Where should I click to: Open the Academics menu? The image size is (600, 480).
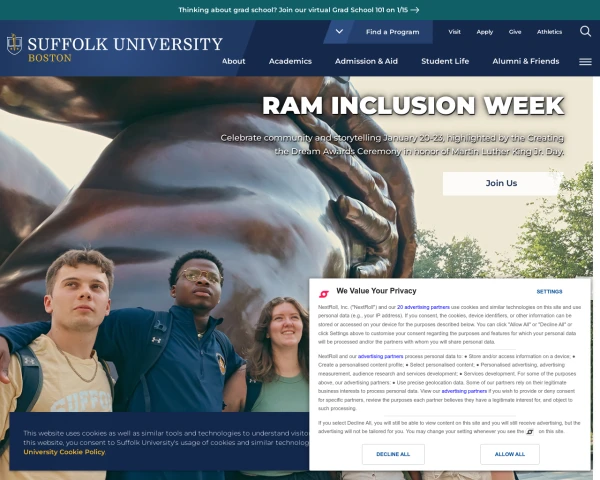pyautogui.click(x=290, y=61)
